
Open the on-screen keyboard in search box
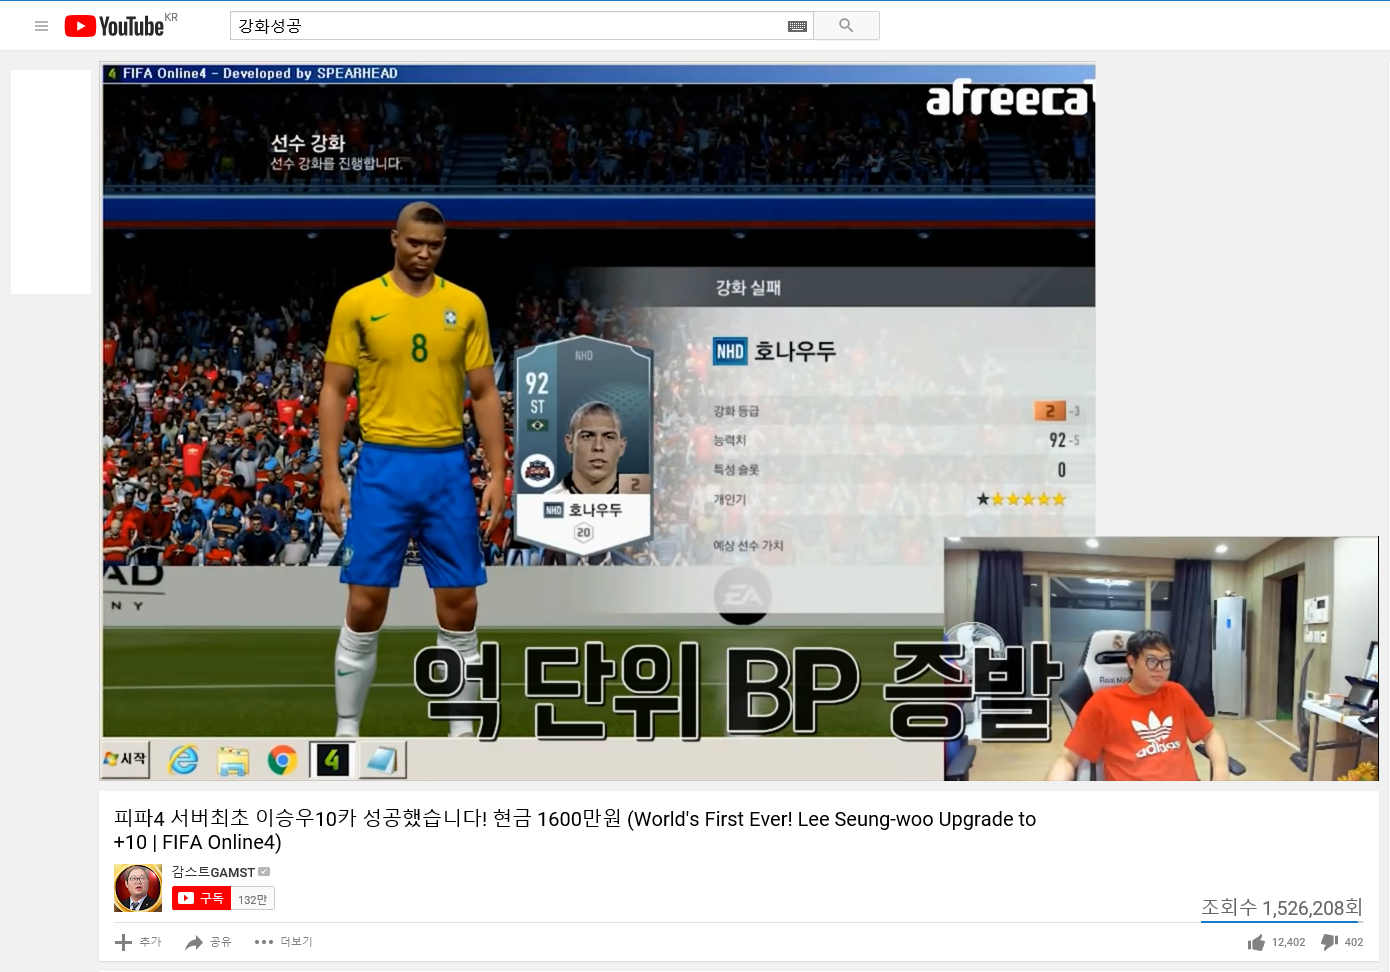pos(797,26)
